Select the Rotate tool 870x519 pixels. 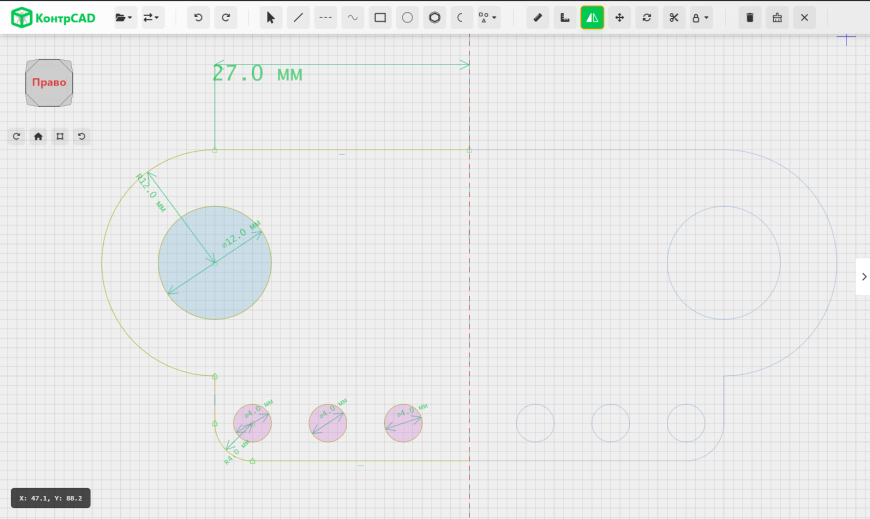click(646, 18)
